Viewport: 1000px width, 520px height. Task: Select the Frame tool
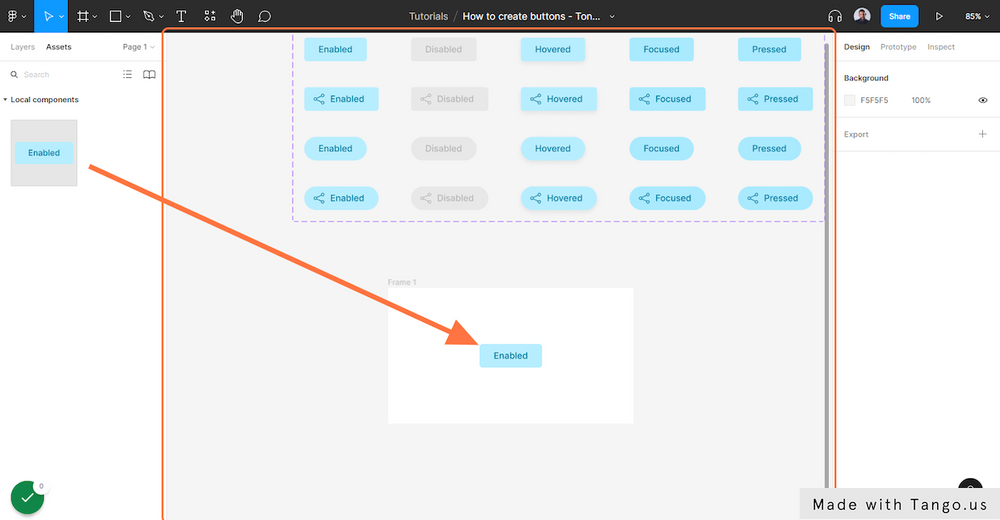83,16
